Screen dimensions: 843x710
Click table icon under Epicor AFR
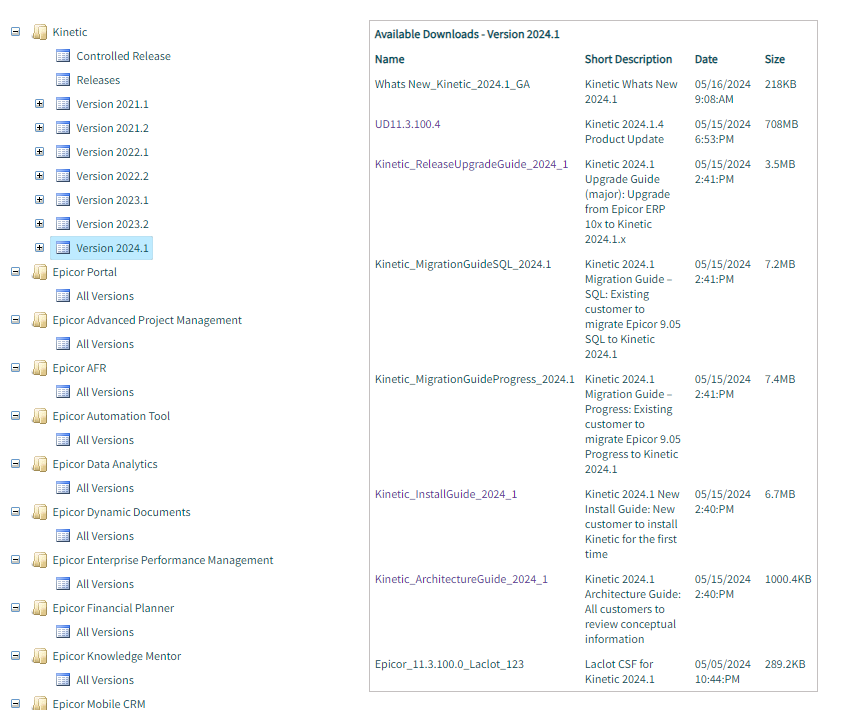click(x=63, y=392)
